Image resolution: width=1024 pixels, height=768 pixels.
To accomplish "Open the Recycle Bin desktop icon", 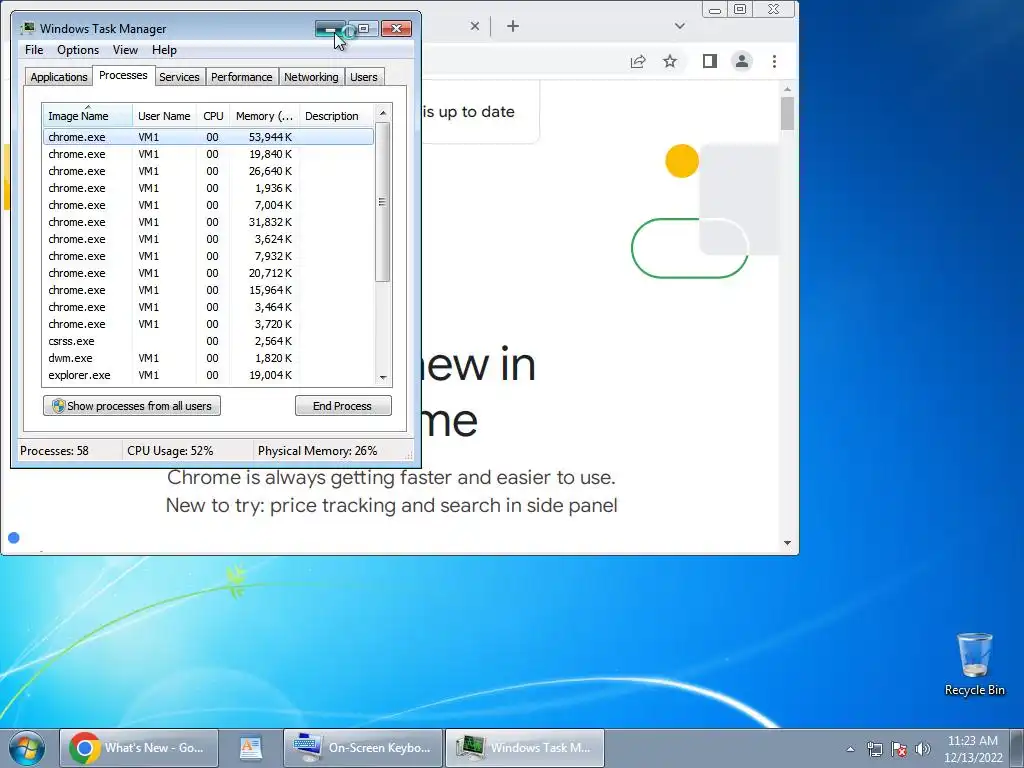I will click(x=974, y=664).
